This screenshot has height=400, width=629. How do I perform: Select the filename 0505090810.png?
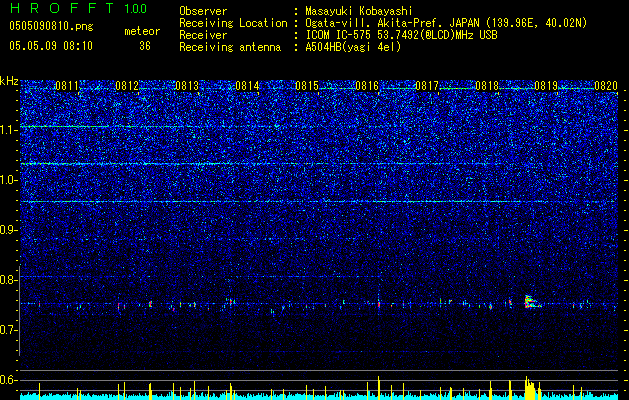(x=51, y=26)
